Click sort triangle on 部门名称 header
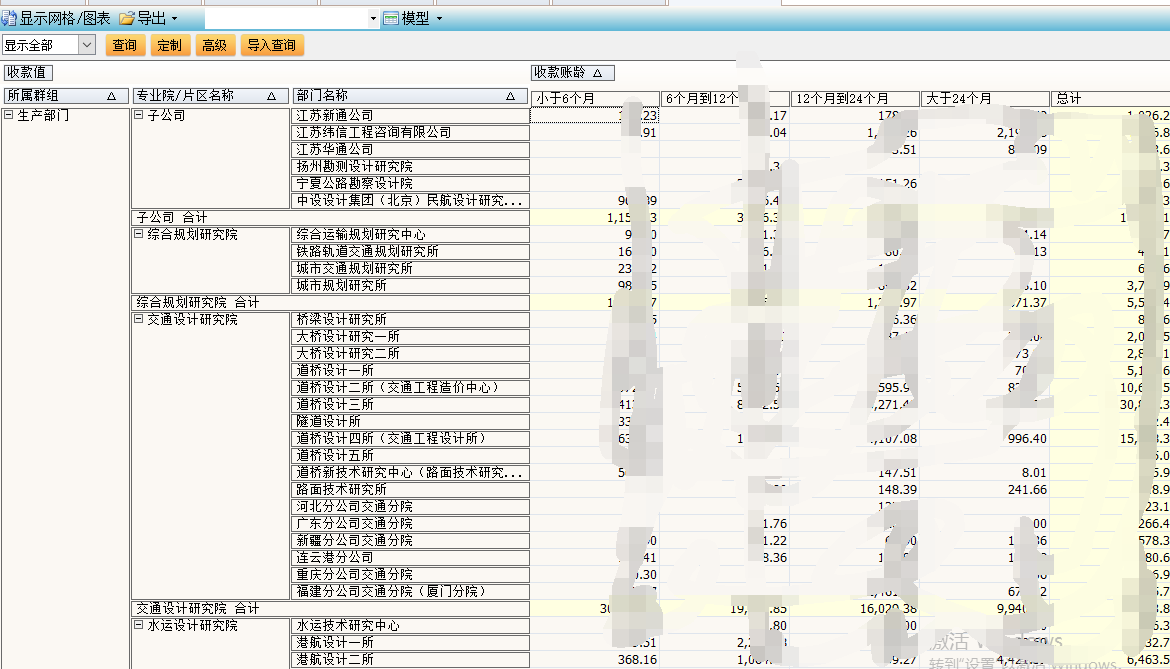Viewport: 1170px width, 669px height. (x=510, y=96)
